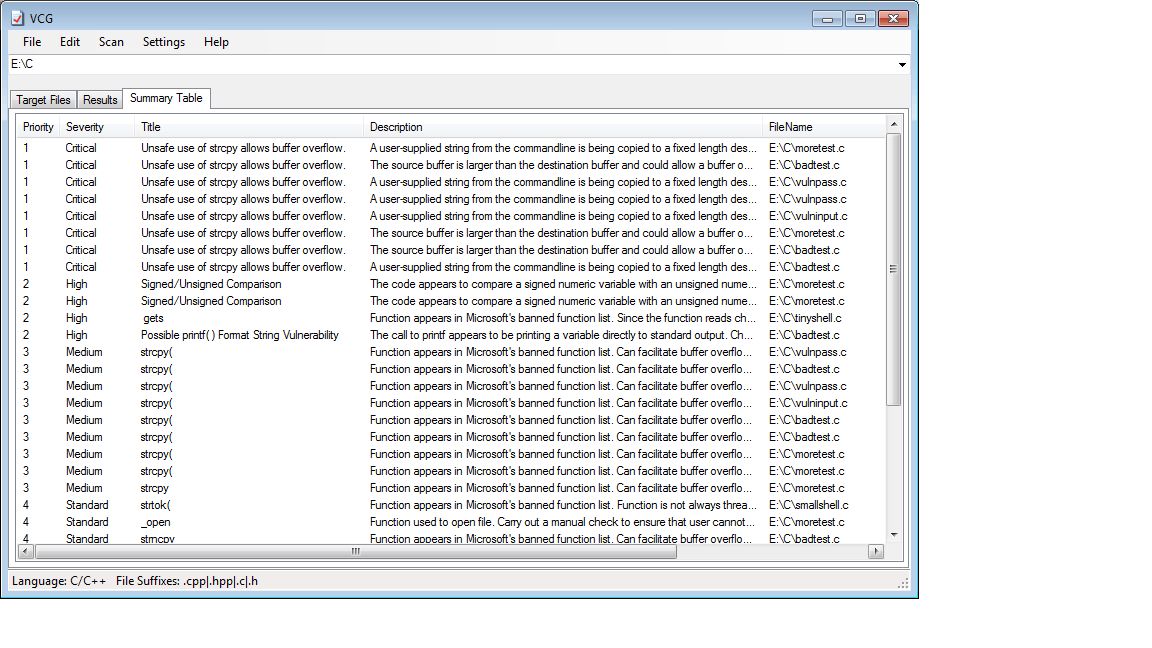This screenshot has height=648, width=1152.
Task: Open the File menu
Action: click(31, 42)
